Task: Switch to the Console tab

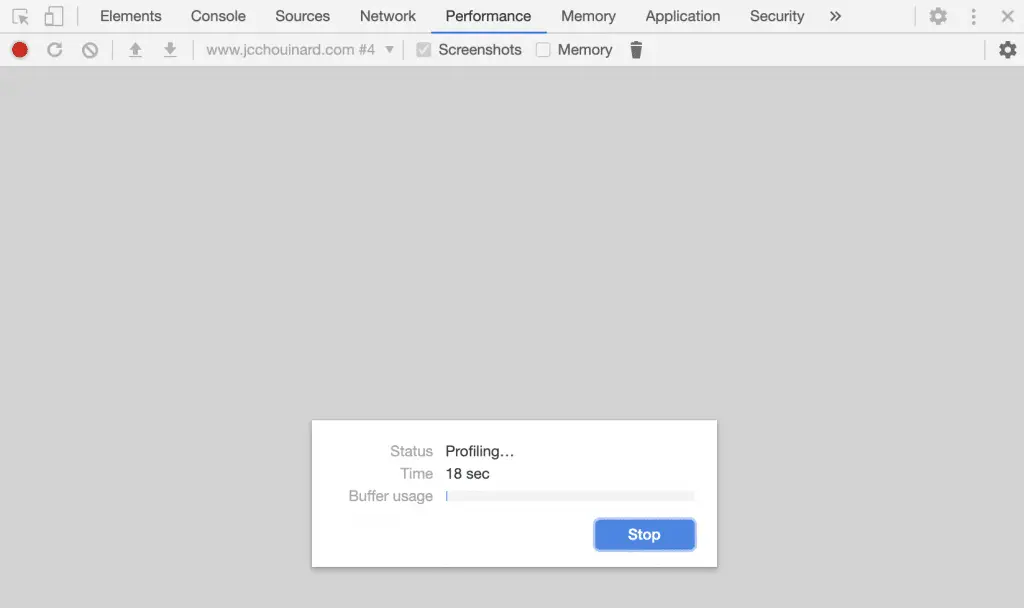Action: pos(218,16)
